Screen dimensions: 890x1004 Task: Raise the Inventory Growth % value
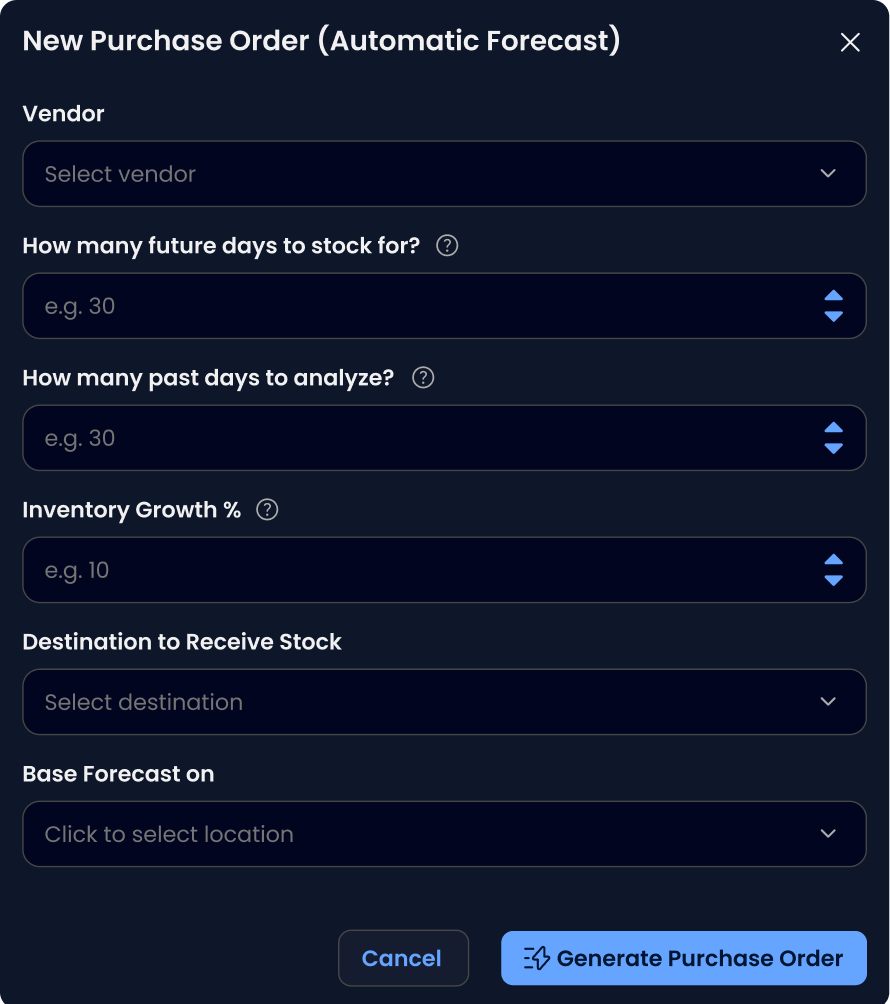pos(834,560)
